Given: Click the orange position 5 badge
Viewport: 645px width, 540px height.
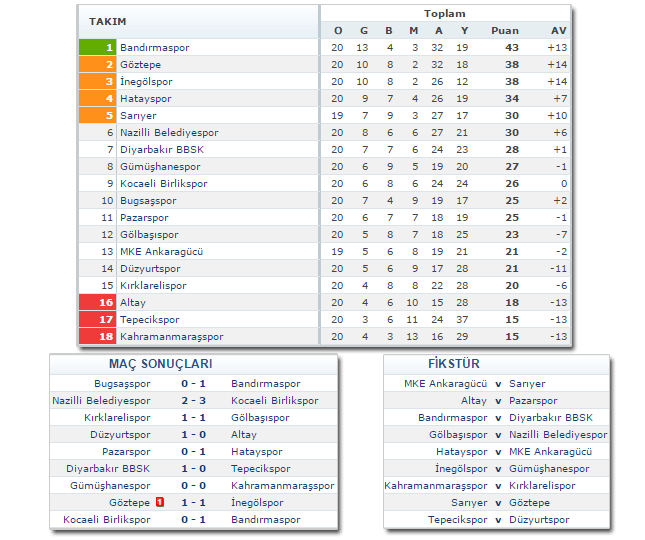Looking at the screenshot, I should pos(98,116).
